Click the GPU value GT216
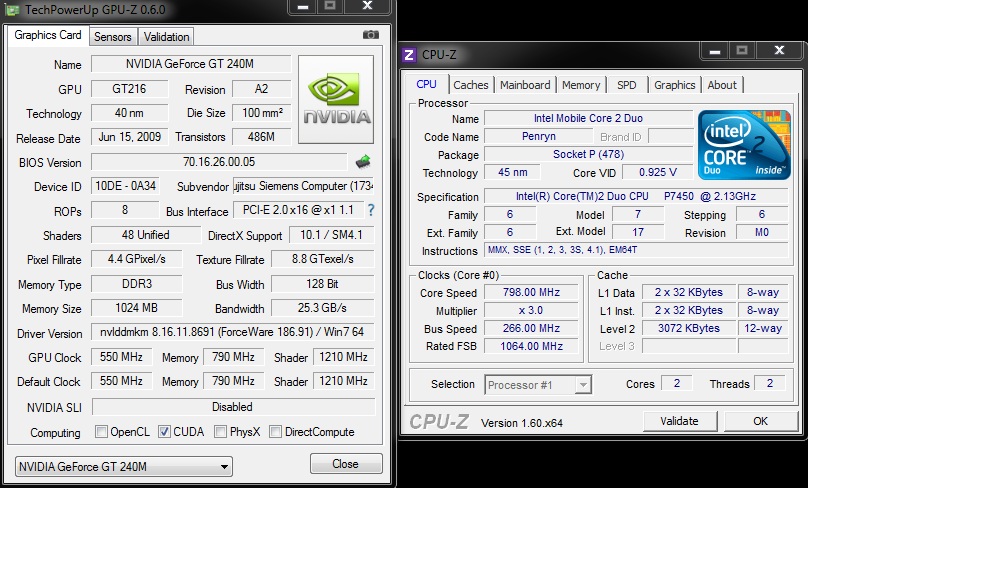This screenshot has width=1008, height=567. (x=129, y=89)
